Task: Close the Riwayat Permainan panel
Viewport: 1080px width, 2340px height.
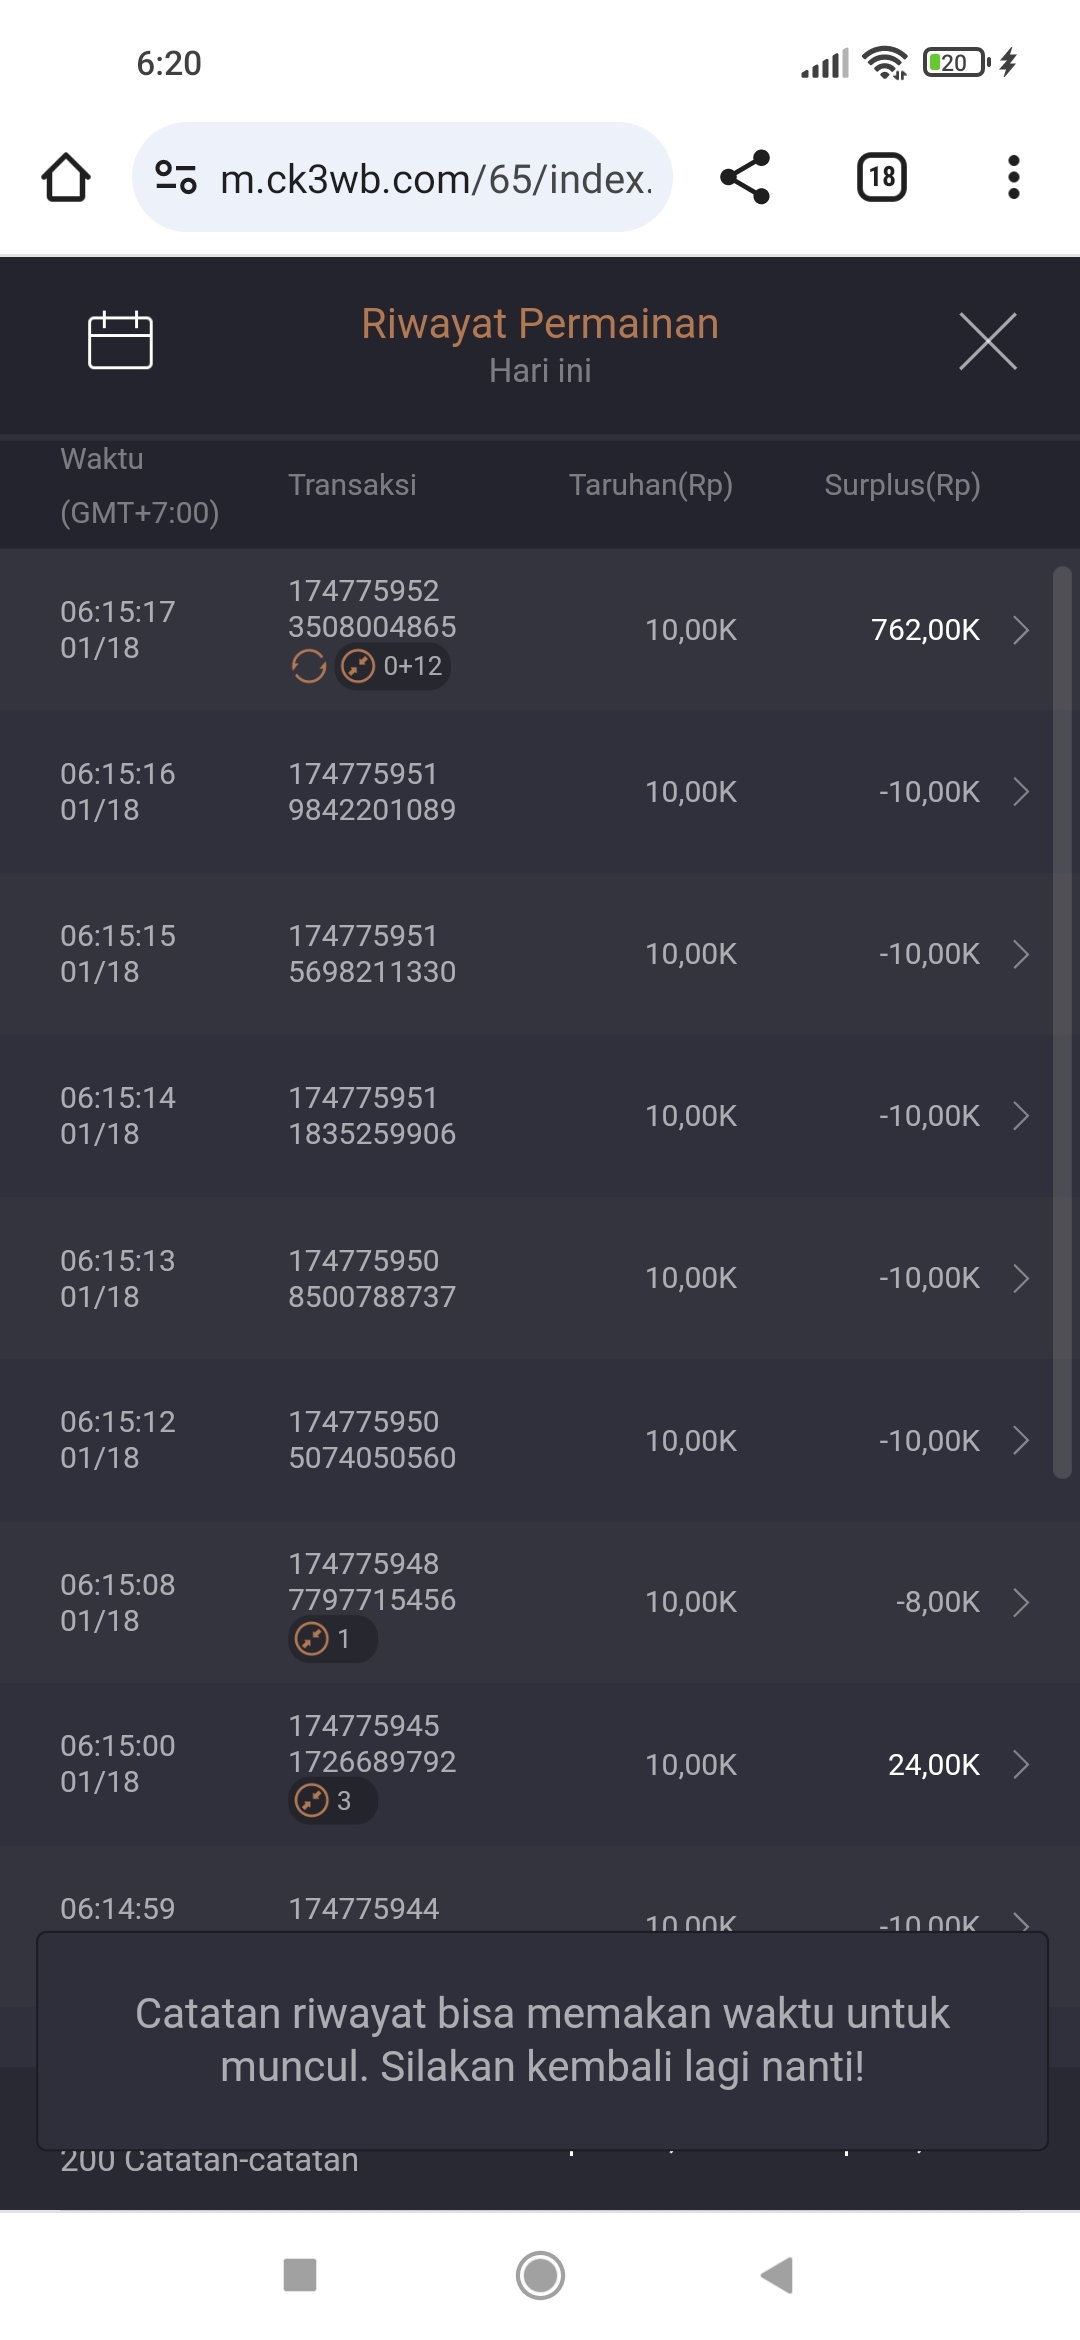Action: coord(987,341)
